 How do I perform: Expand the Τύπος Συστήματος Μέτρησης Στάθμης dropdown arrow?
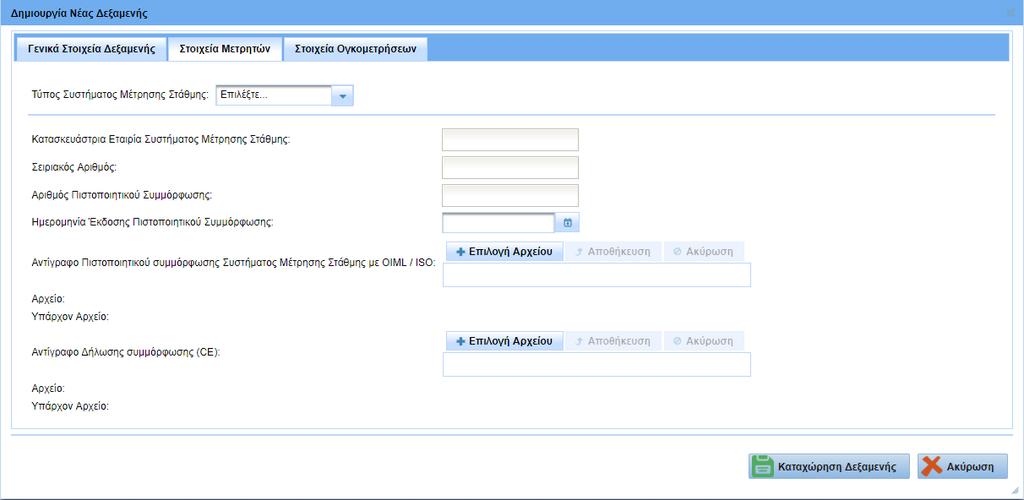click(x=343, y=95)
